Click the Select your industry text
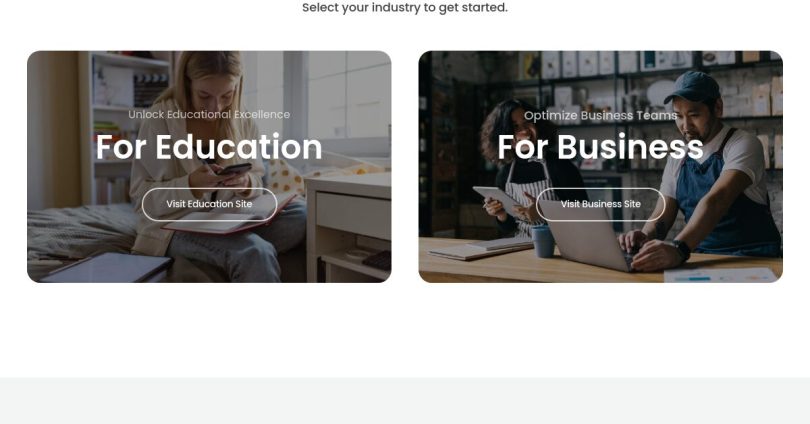Viewport: 810px width, 424px height. click(x=405, y=8)
